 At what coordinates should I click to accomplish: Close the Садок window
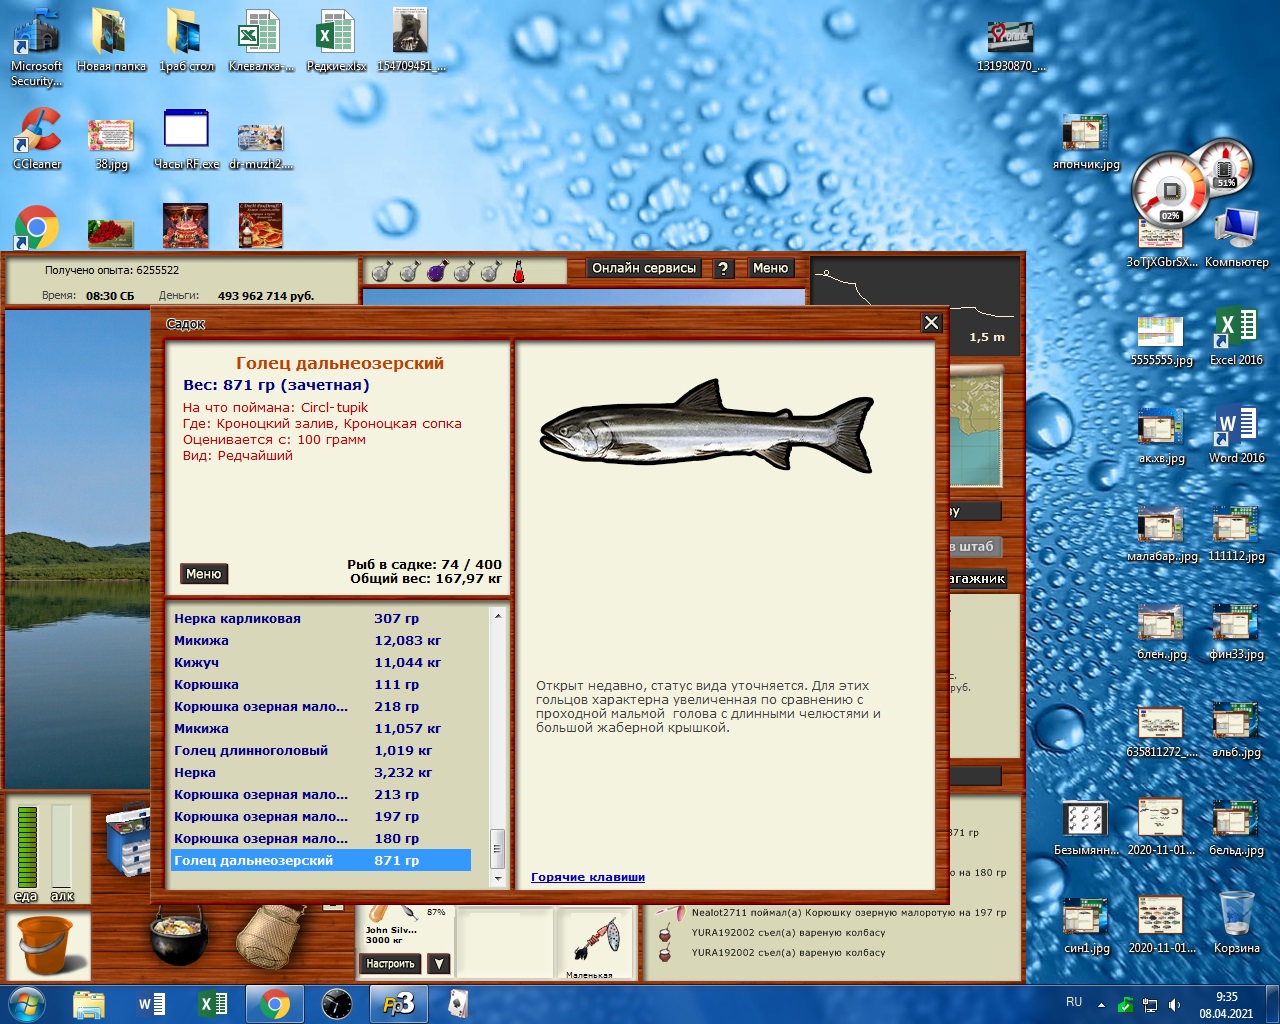click(x=931, y=322)
